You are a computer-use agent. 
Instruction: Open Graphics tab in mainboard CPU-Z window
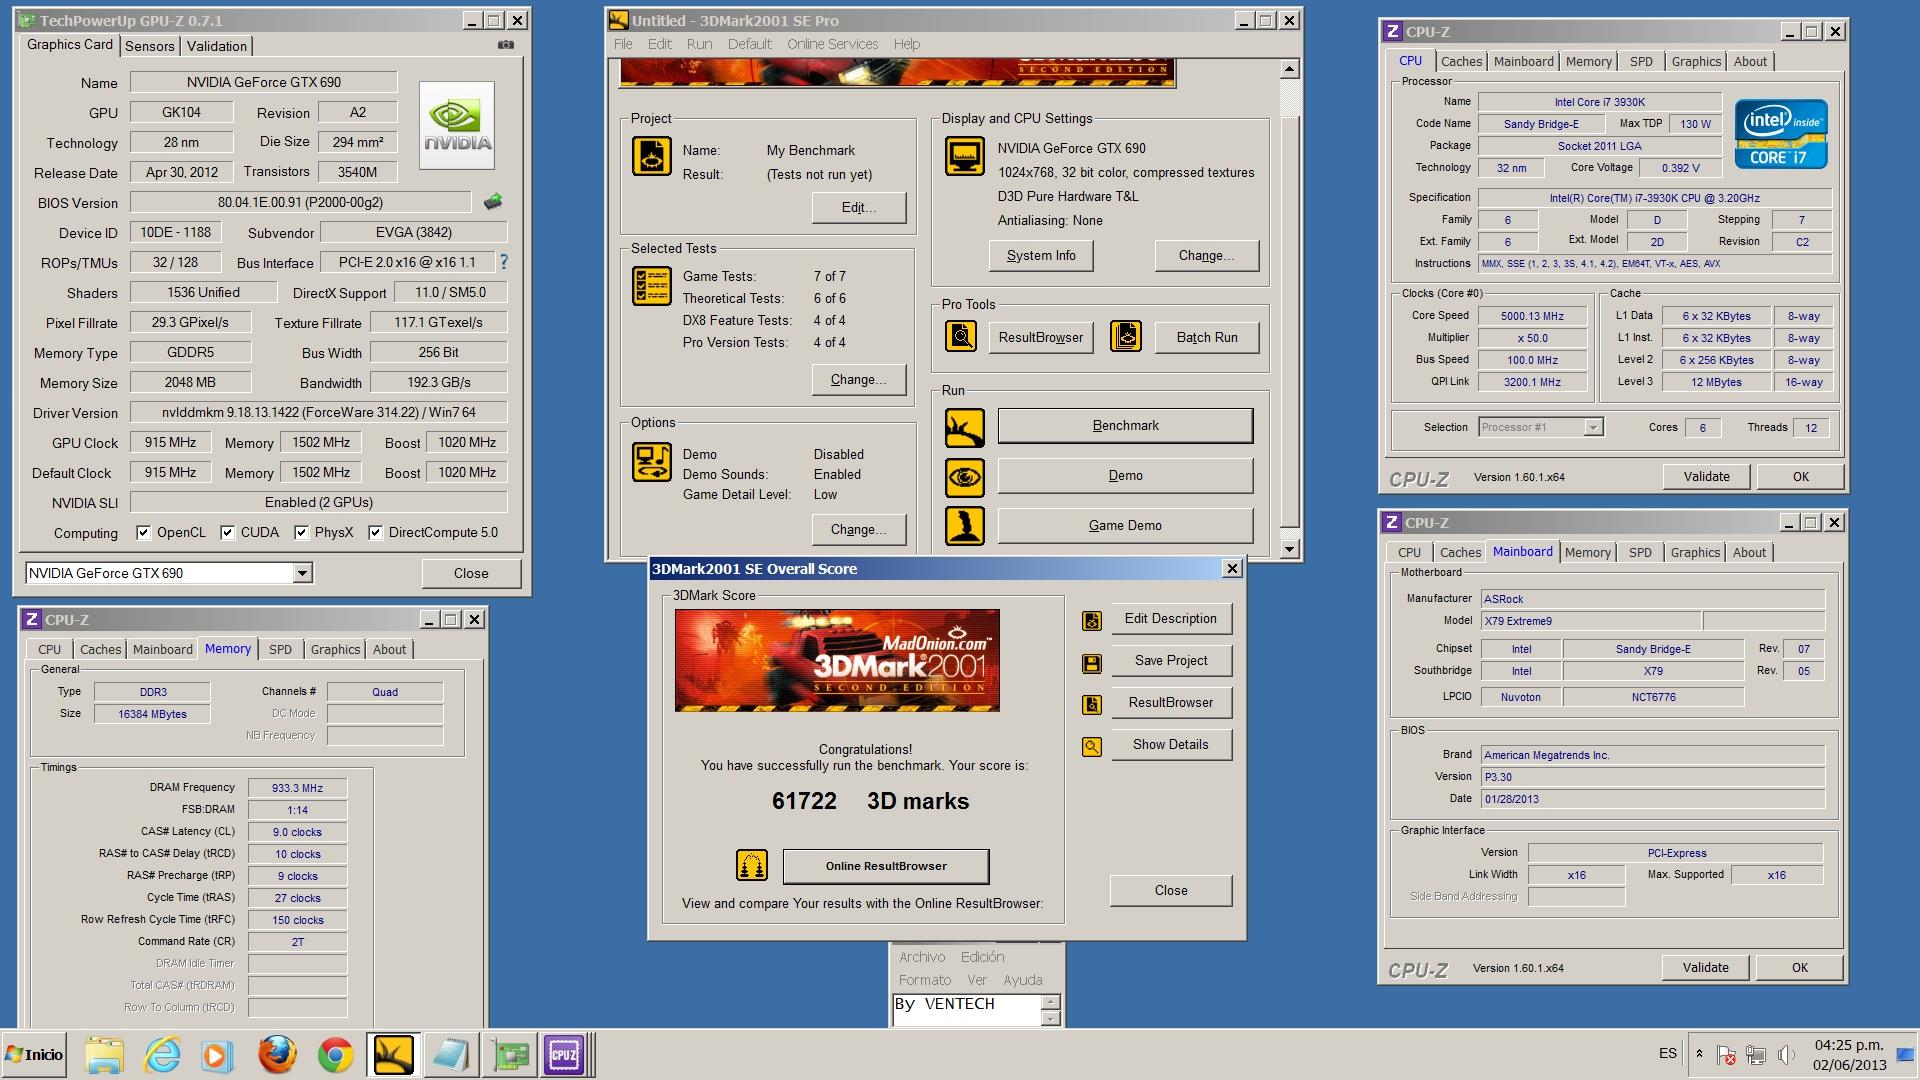1695,552
